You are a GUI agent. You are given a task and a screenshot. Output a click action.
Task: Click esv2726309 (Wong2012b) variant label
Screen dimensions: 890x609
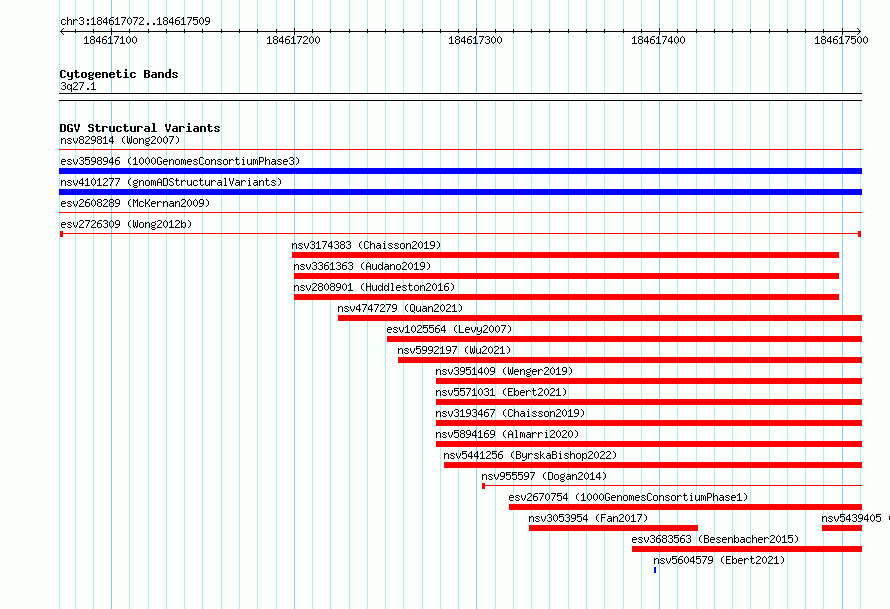[x=126, y=224]
